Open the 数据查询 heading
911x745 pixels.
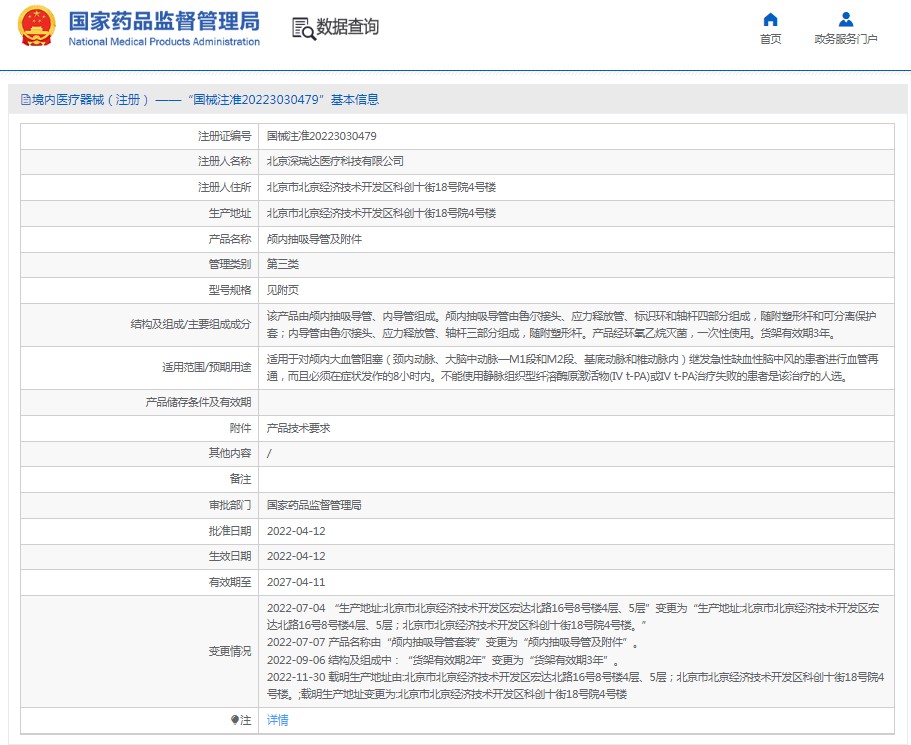coord(347,27)
